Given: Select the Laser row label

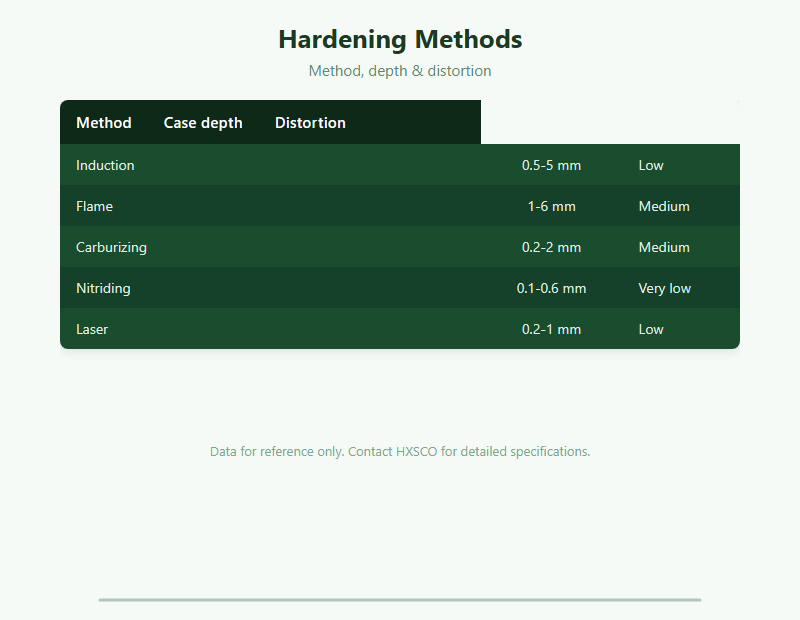Looking at the screenshot, I should [92, 329].
